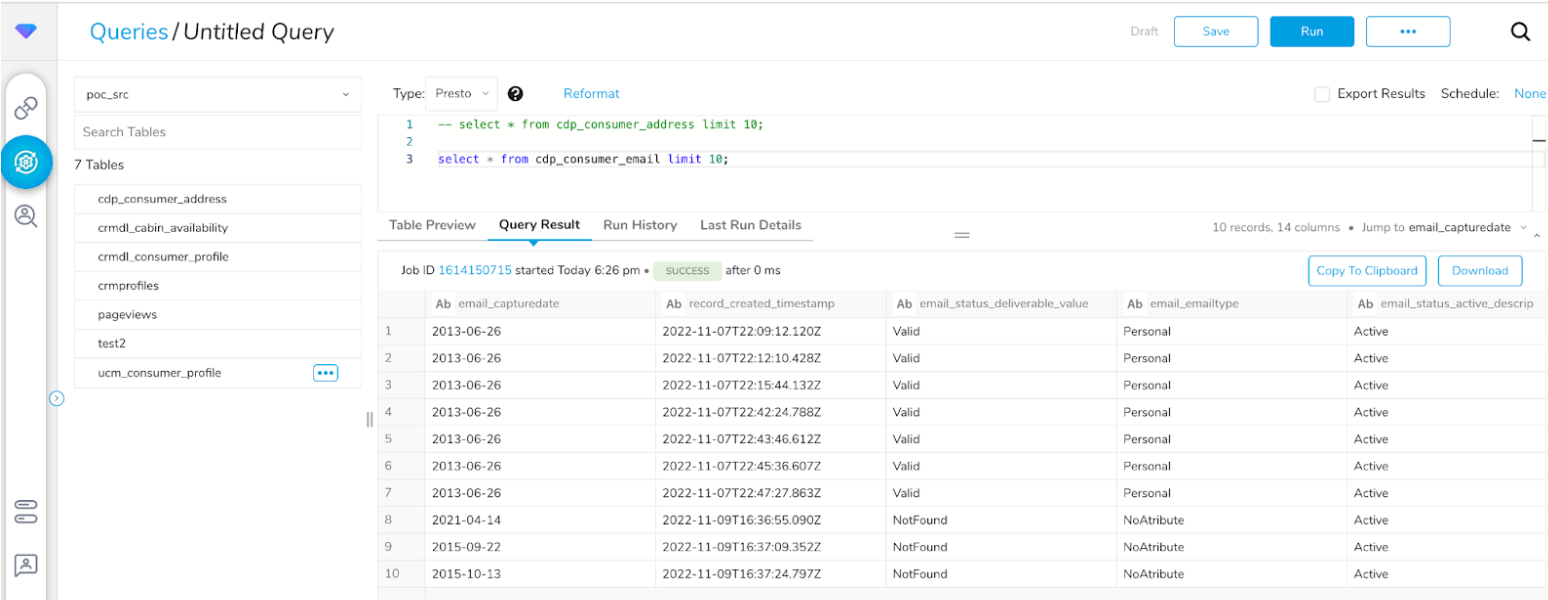Click Copy To Clipboard button
Image resolution: width=1548 pixels, height=600 pixels.
(x=1366, y=271)
